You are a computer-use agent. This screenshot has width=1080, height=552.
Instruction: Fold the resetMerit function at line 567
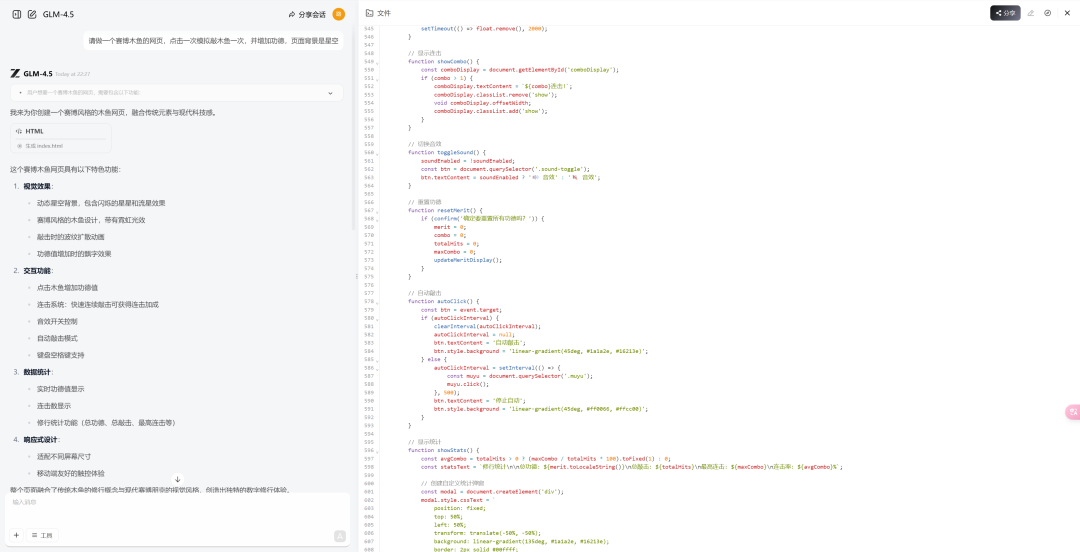pyautogui.click(x=377, y=210)
